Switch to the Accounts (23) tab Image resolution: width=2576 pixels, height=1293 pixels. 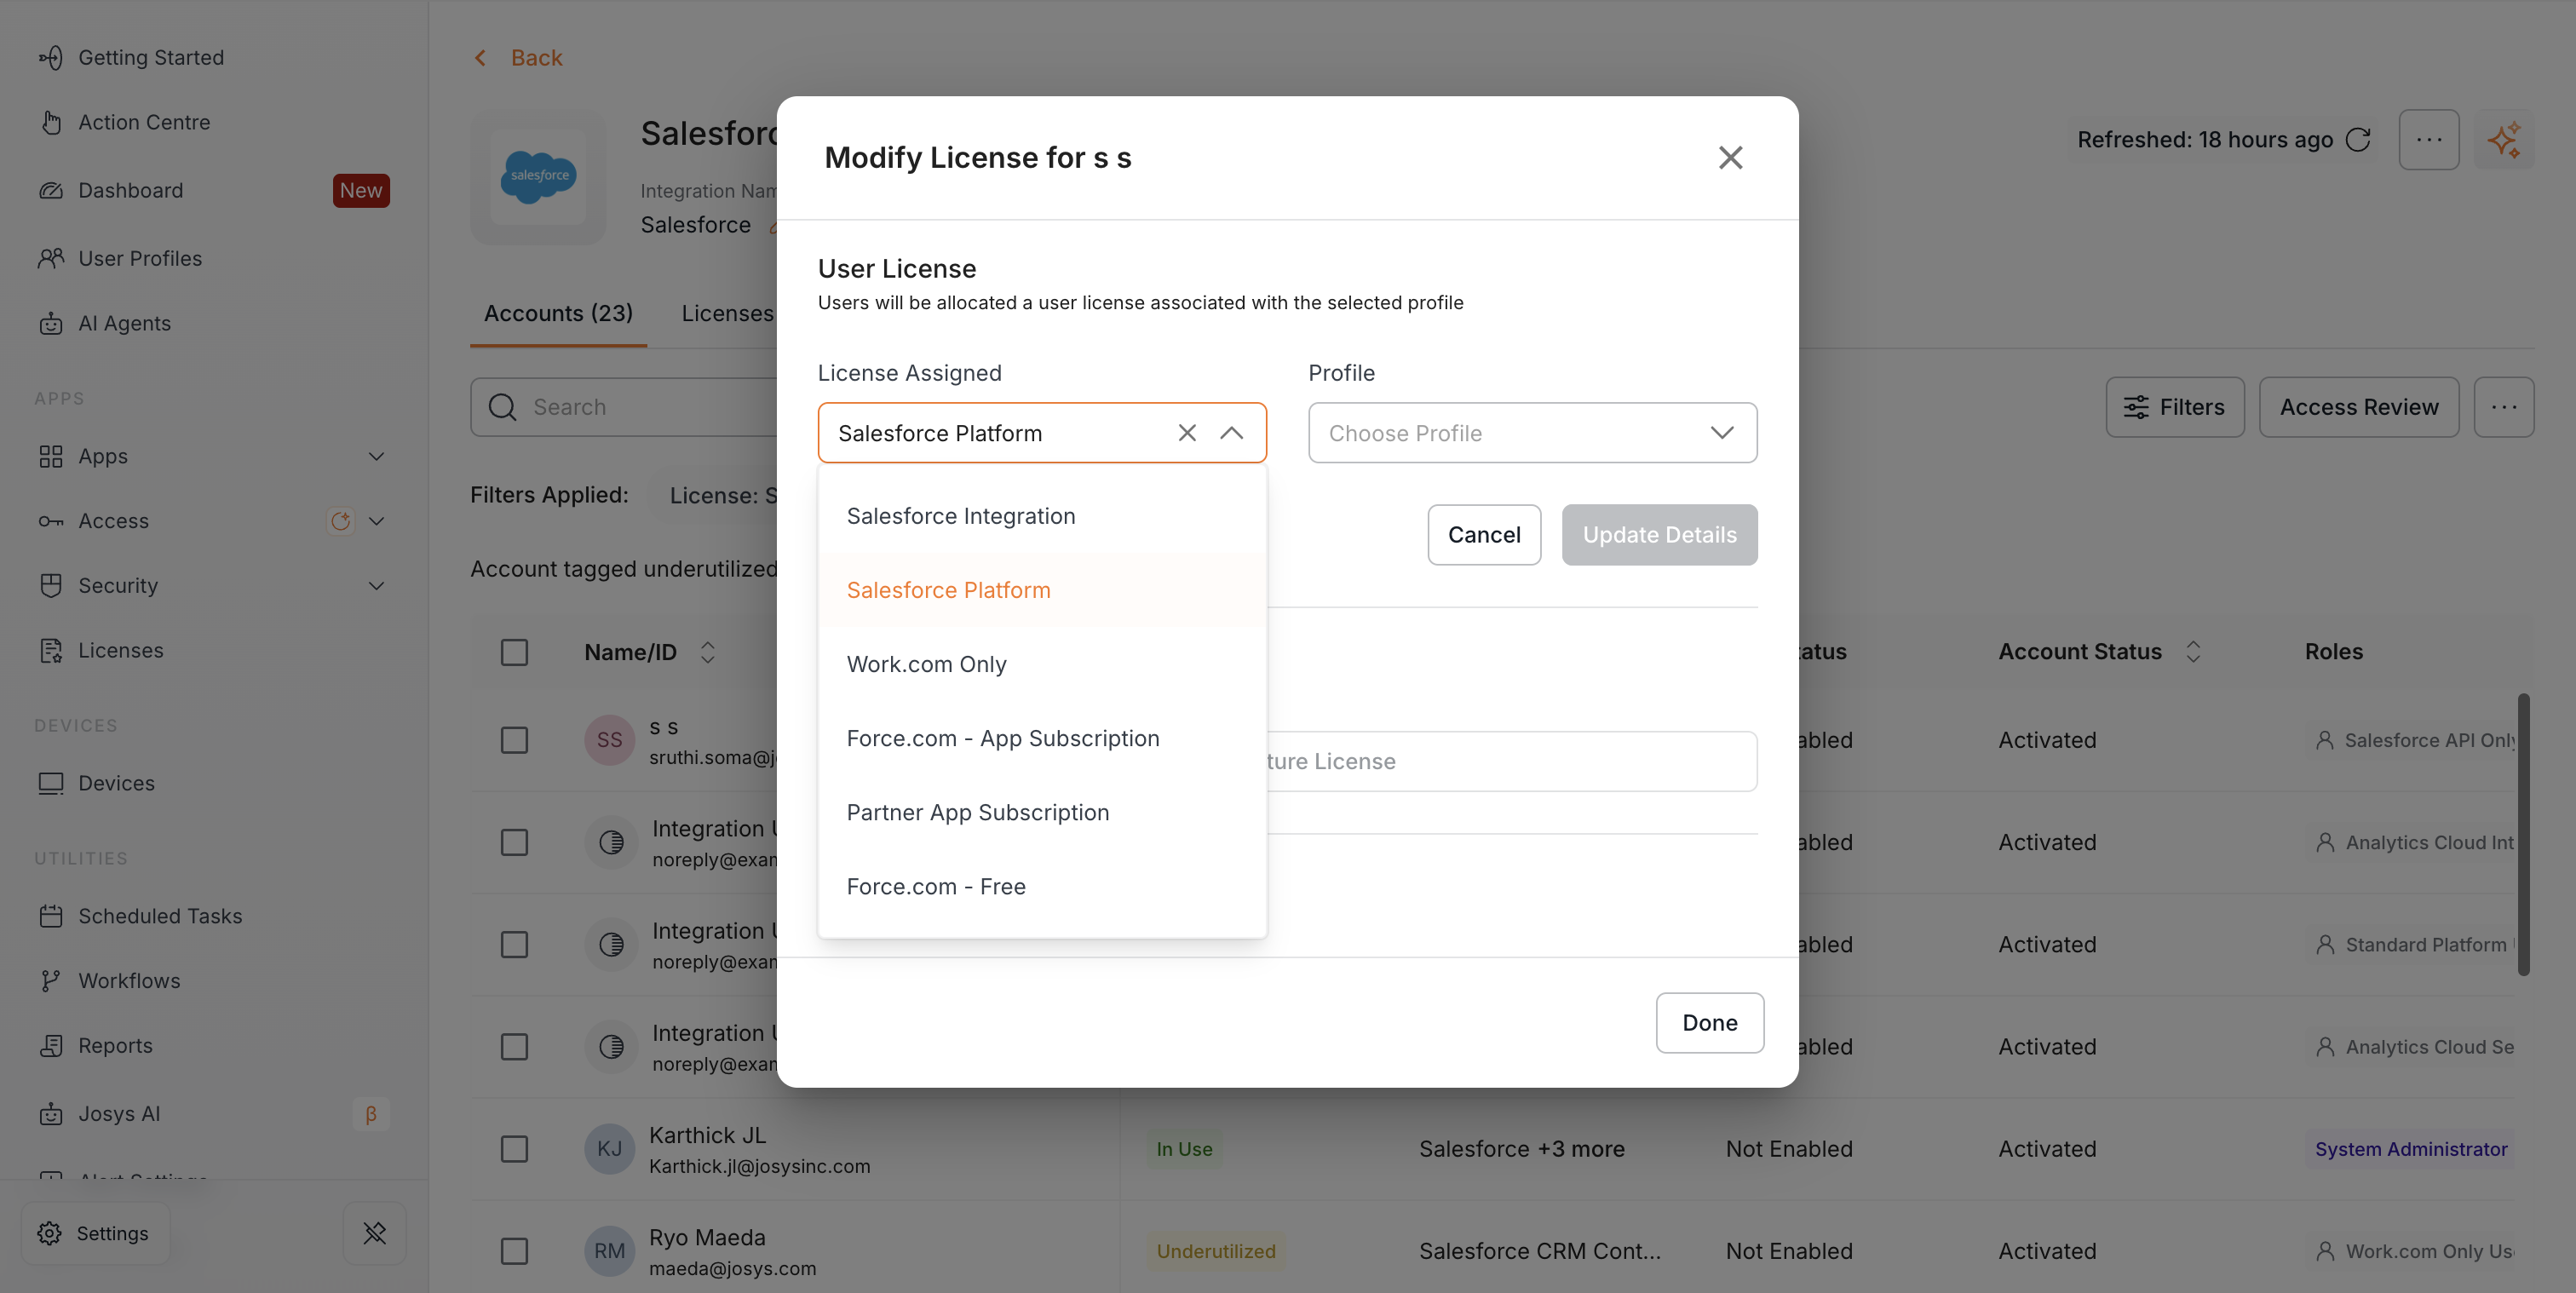click(x=558, y=313)
